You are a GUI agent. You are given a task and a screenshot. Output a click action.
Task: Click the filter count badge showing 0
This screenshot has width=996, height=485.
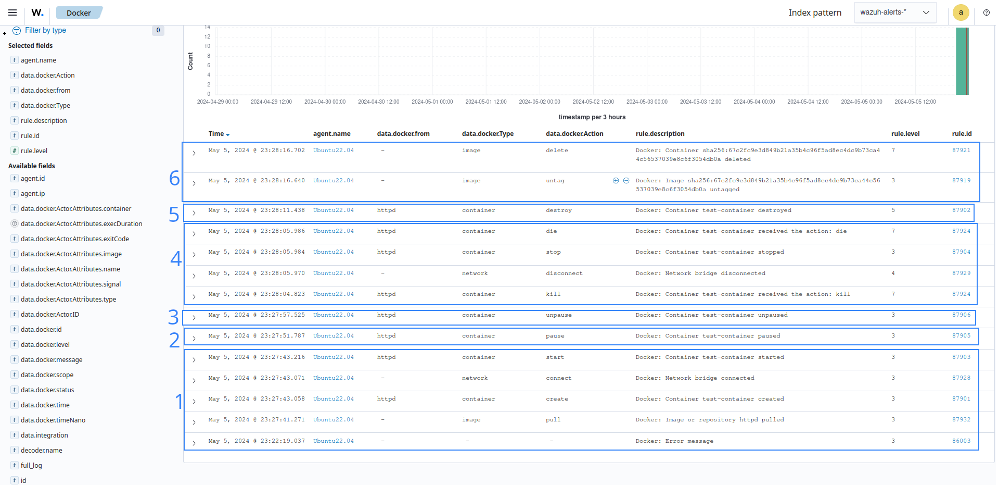pos(158,30)
